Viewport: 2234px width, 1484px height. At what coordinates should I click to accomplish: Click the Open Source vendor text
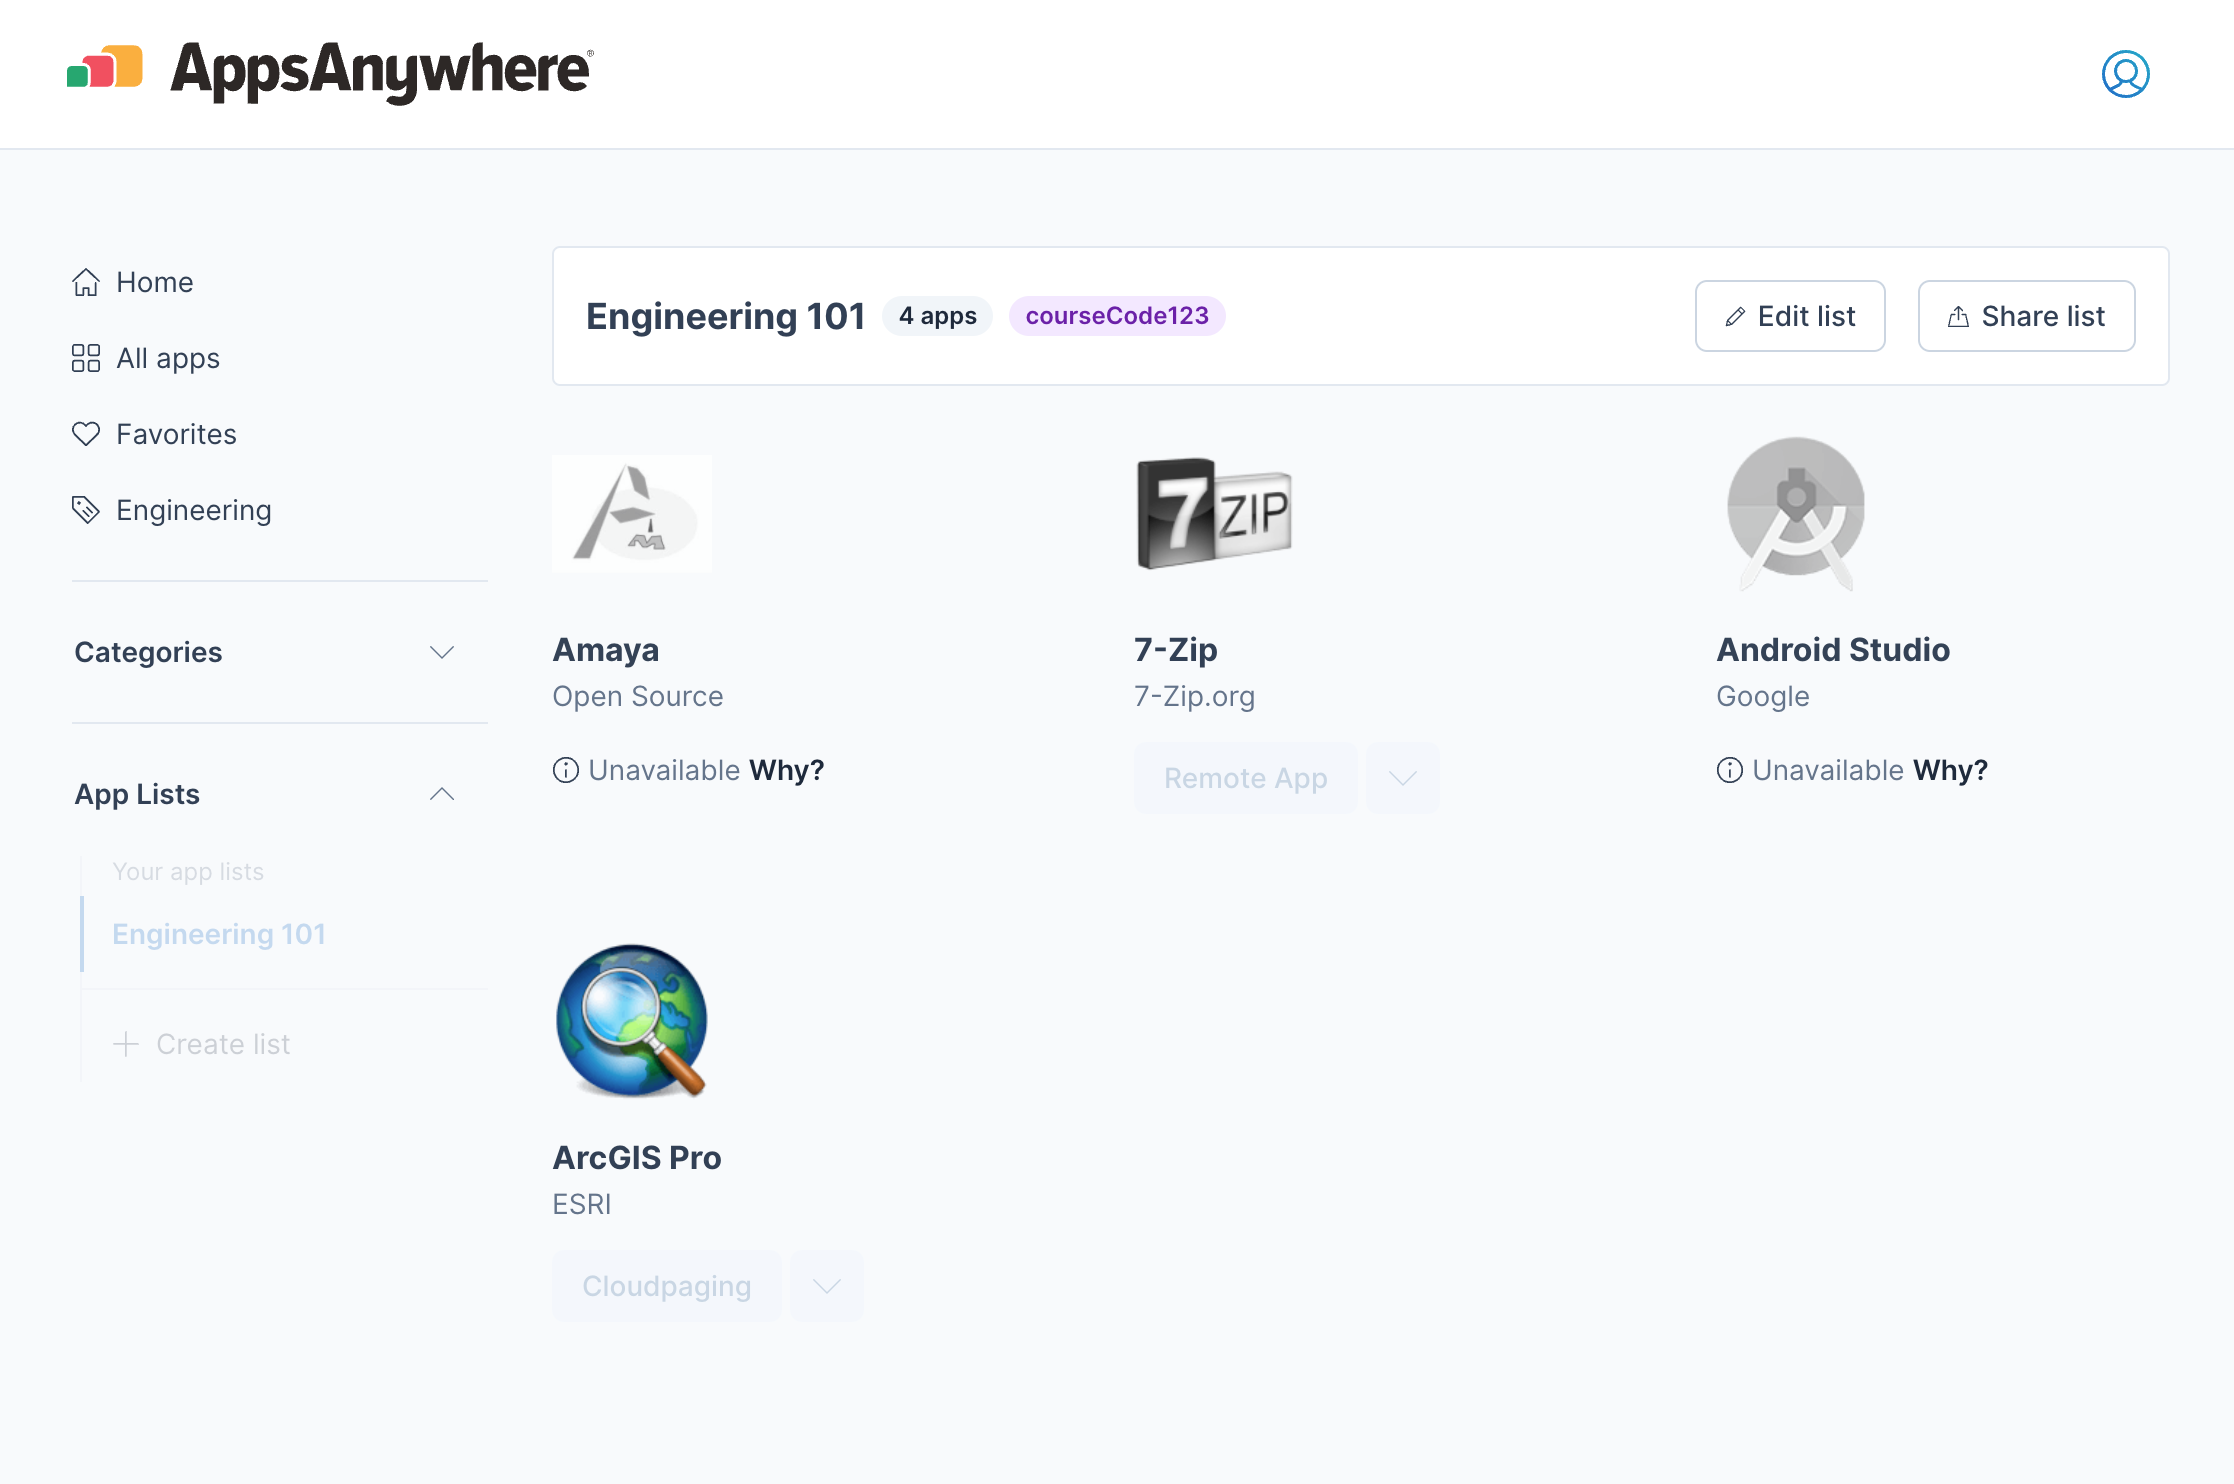[638, 696]
